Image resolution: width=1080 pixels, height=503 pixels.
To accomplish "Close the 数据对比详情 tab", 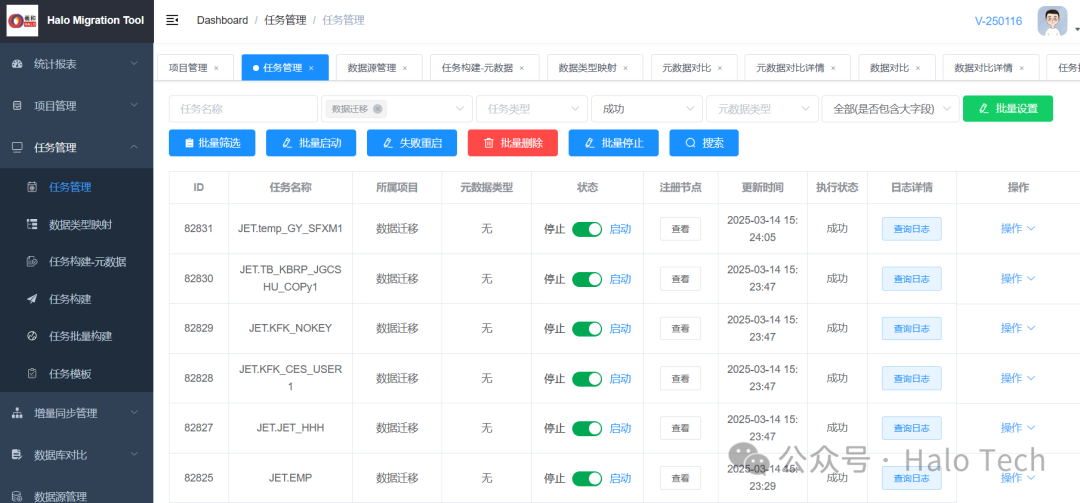I will pyautogui.click(x=1021, y=68).
